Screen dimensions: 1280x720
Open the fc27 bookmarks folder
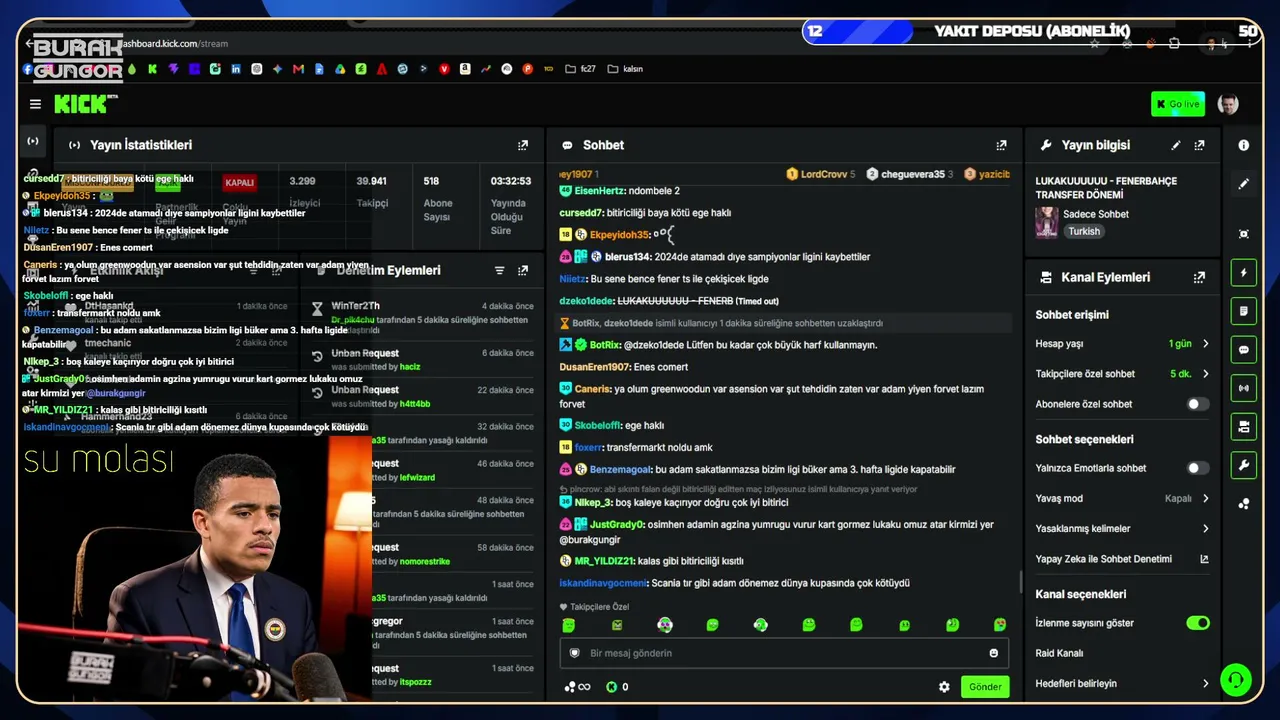click(581, 69)
